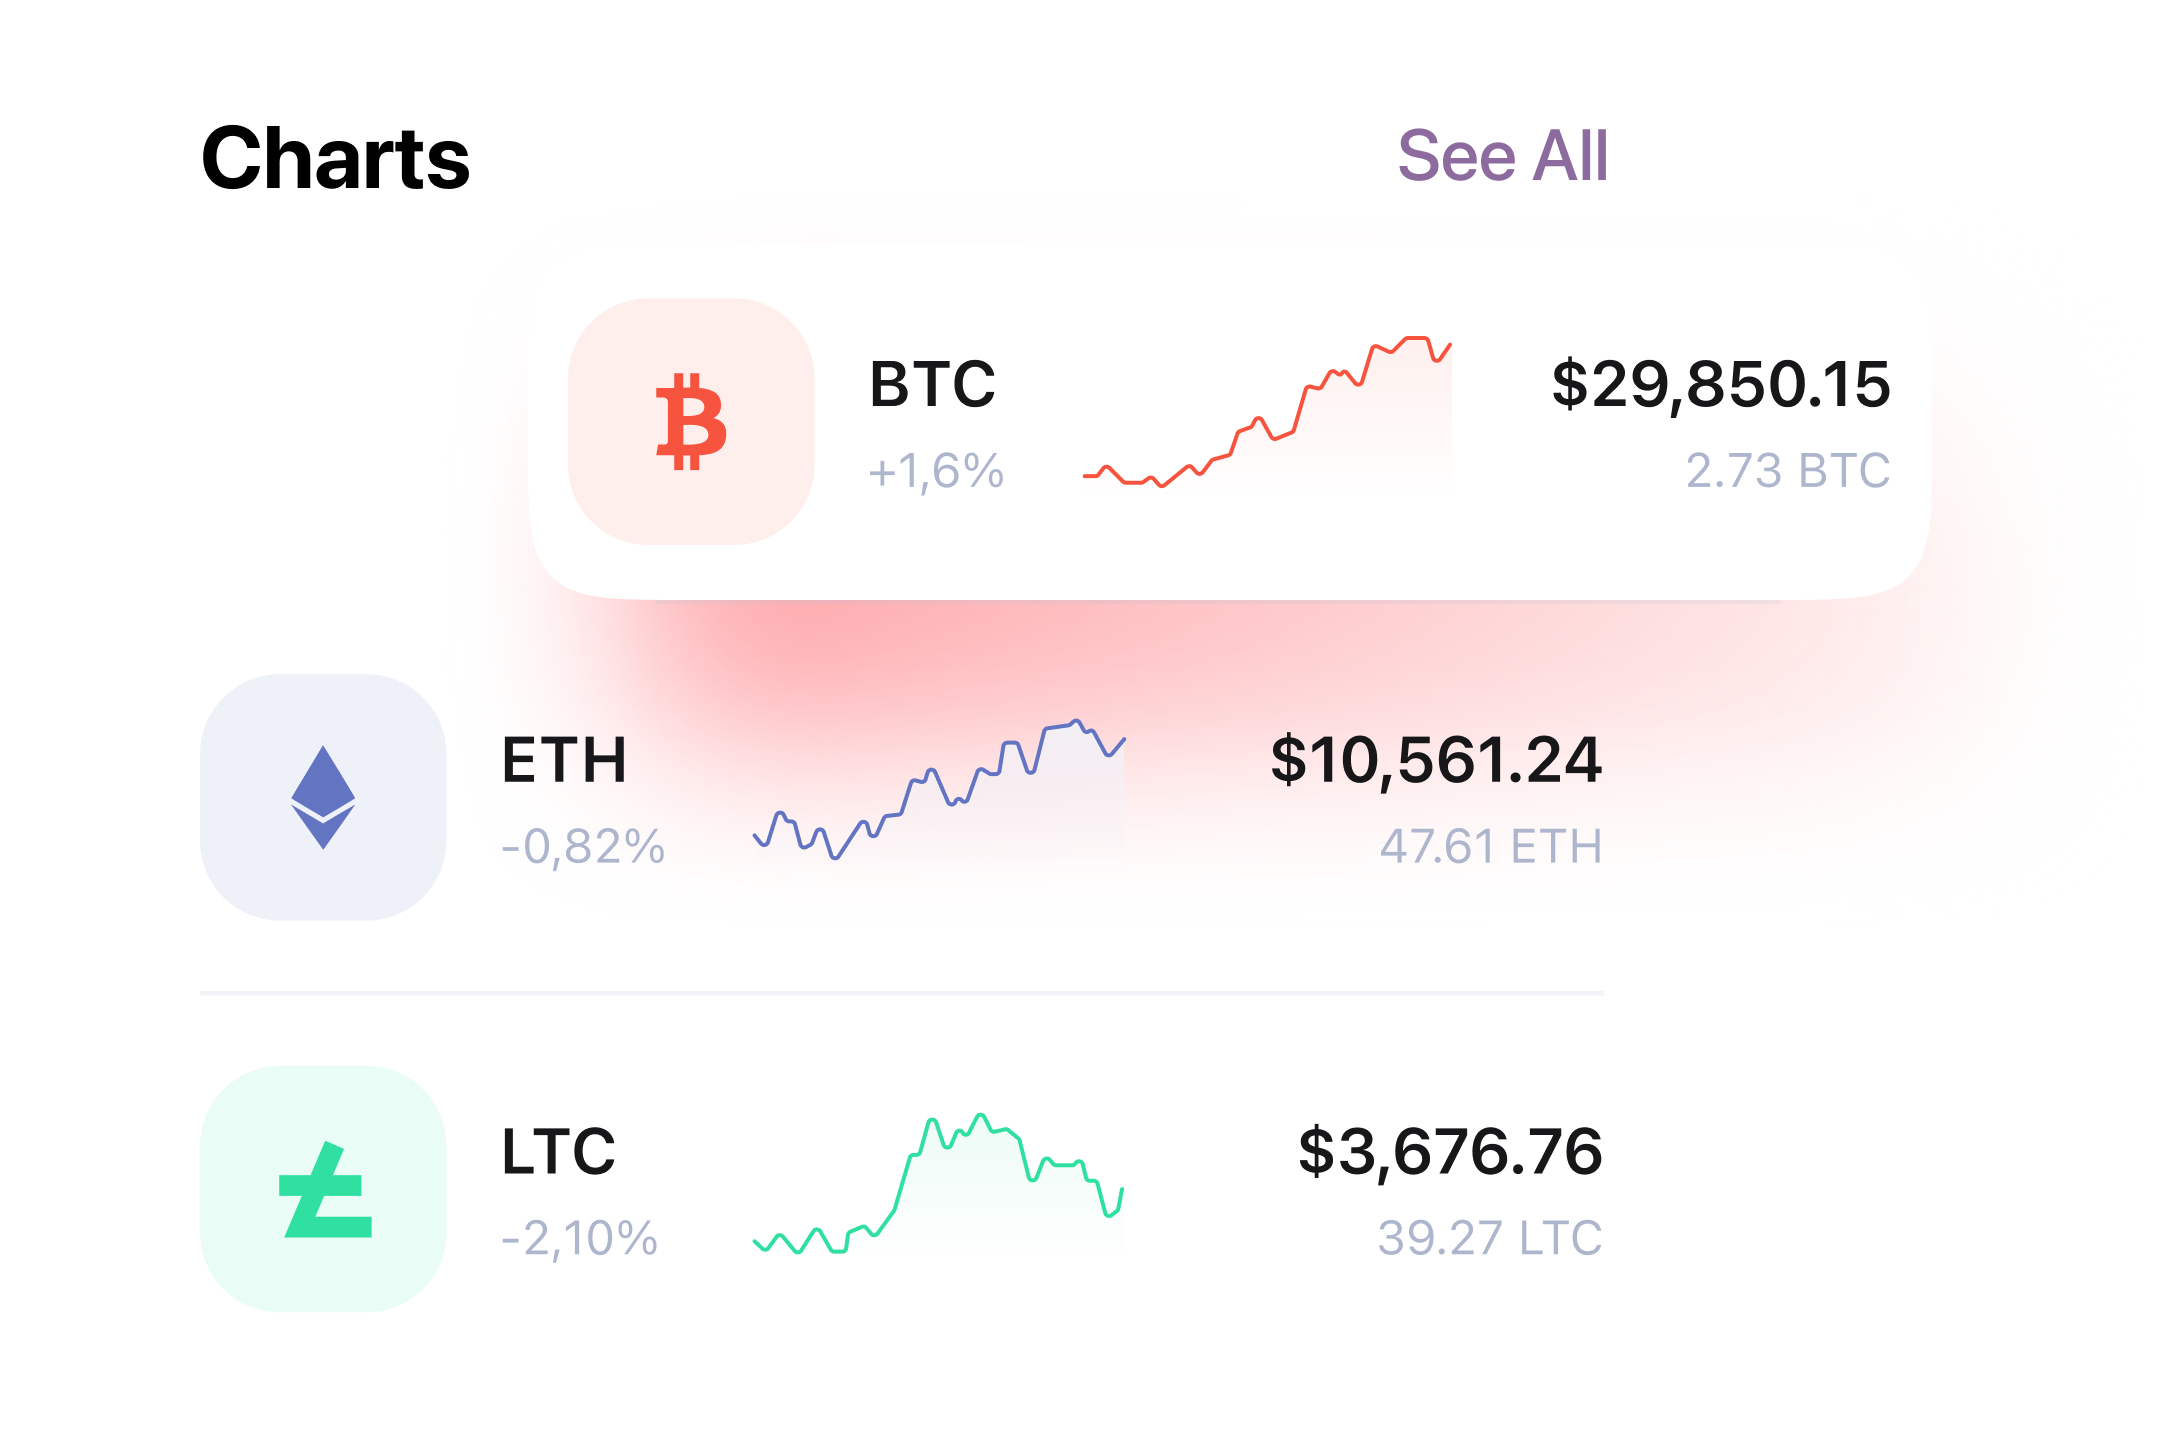Click the Ethereum diamond icon
The height and width of the screenshot is (1436, 2176).
coord(323,797)
